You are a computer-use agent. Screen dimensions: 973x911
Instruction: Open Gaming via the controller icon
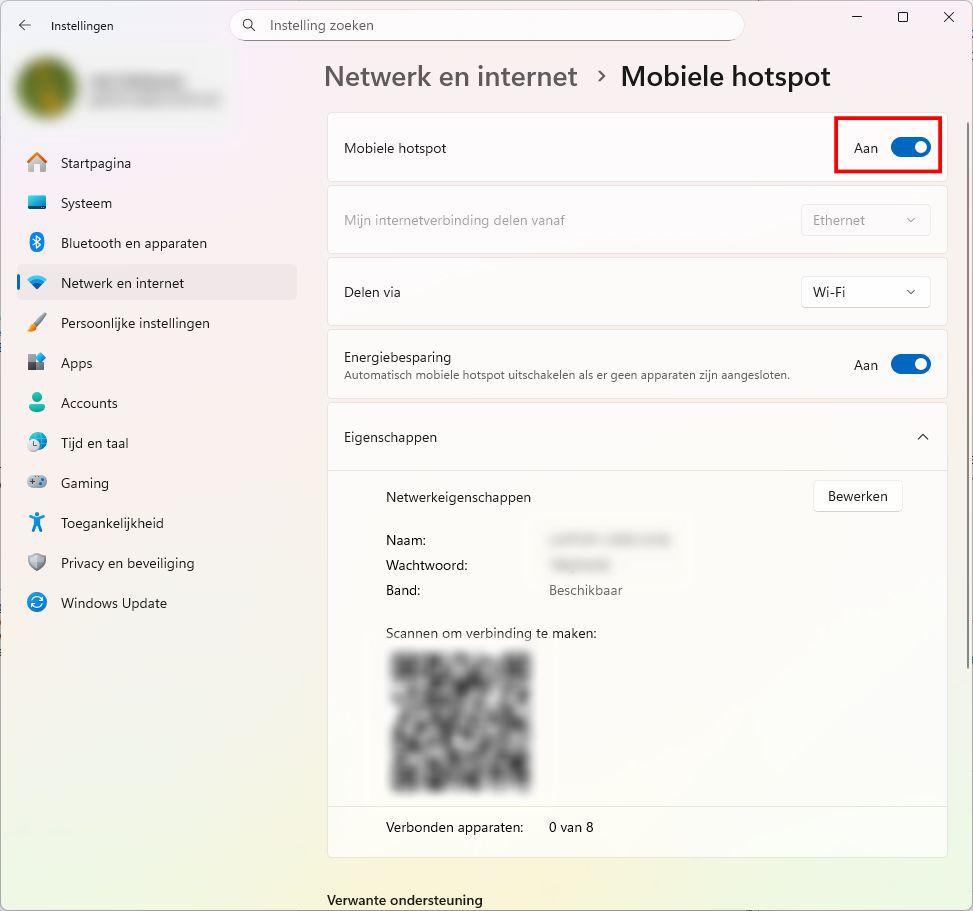pyautogui.click(x=37, y=483)
